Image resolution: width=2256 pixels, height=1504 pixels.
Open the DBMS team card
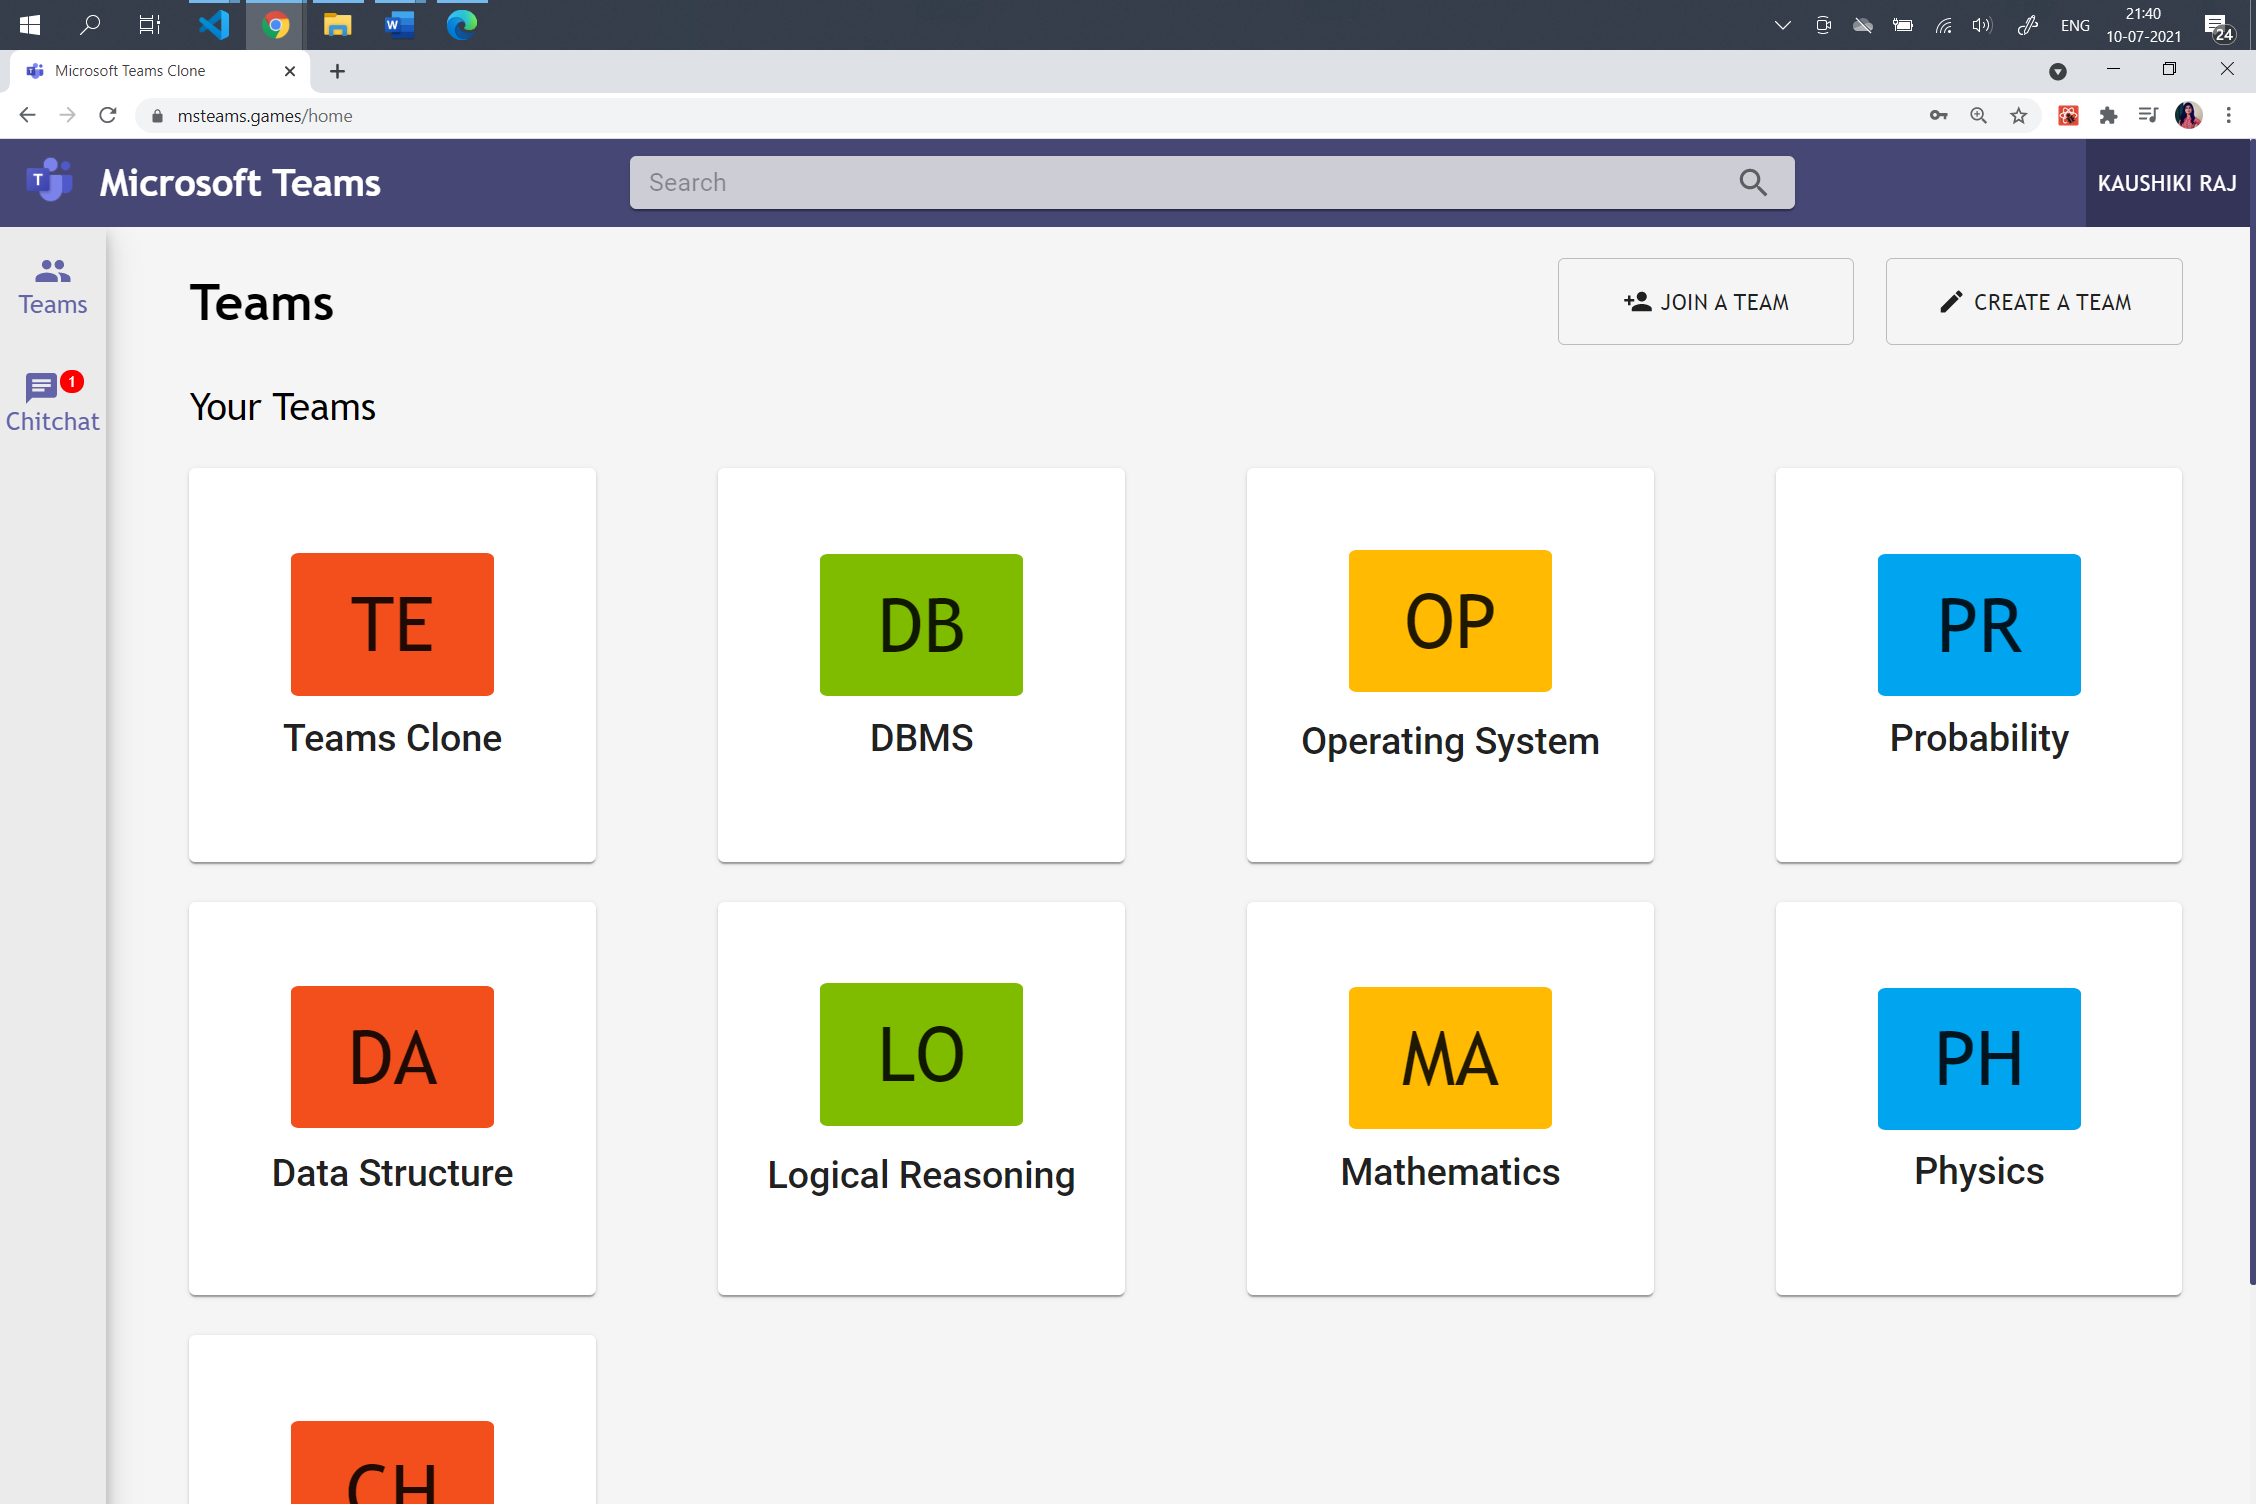tap(921, 664)
